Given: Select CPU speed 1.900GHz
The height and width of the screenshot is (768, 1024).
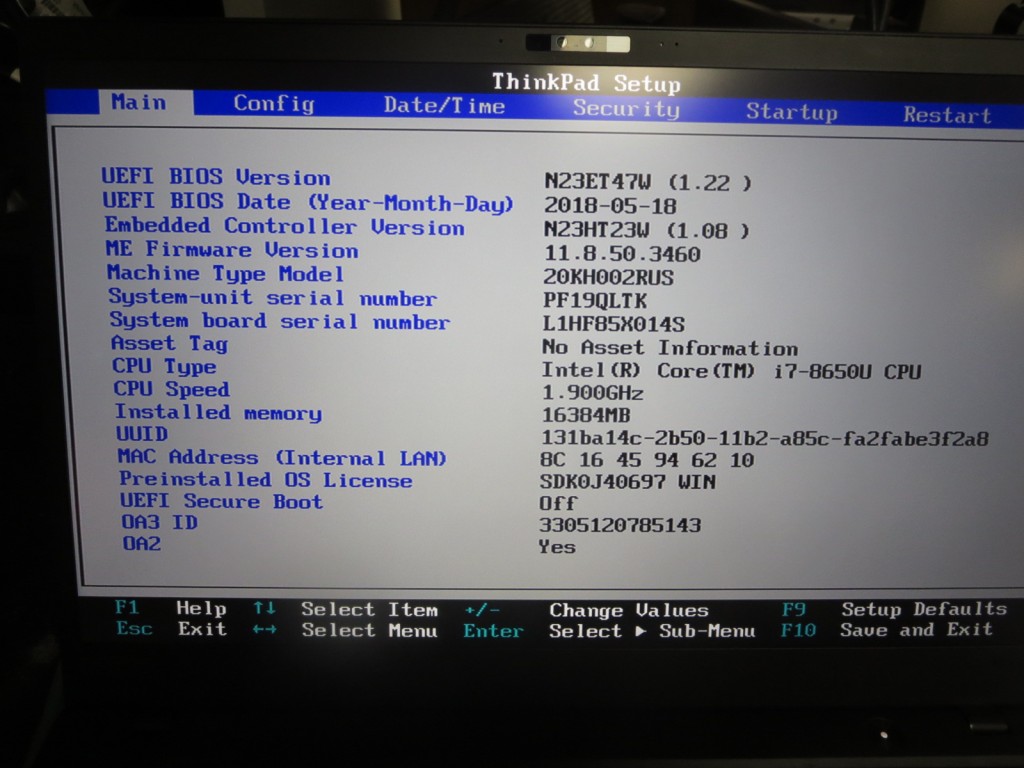Looking at the screenshot, I should 592,393.
